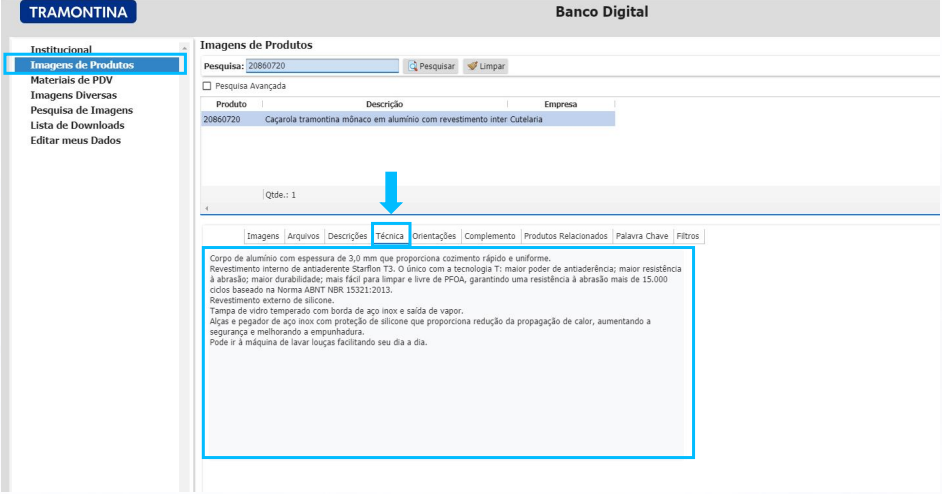942x494 pixels.
Task: Click the Tramontina logo
Action: pyautogui.click(x=78, y=12)
